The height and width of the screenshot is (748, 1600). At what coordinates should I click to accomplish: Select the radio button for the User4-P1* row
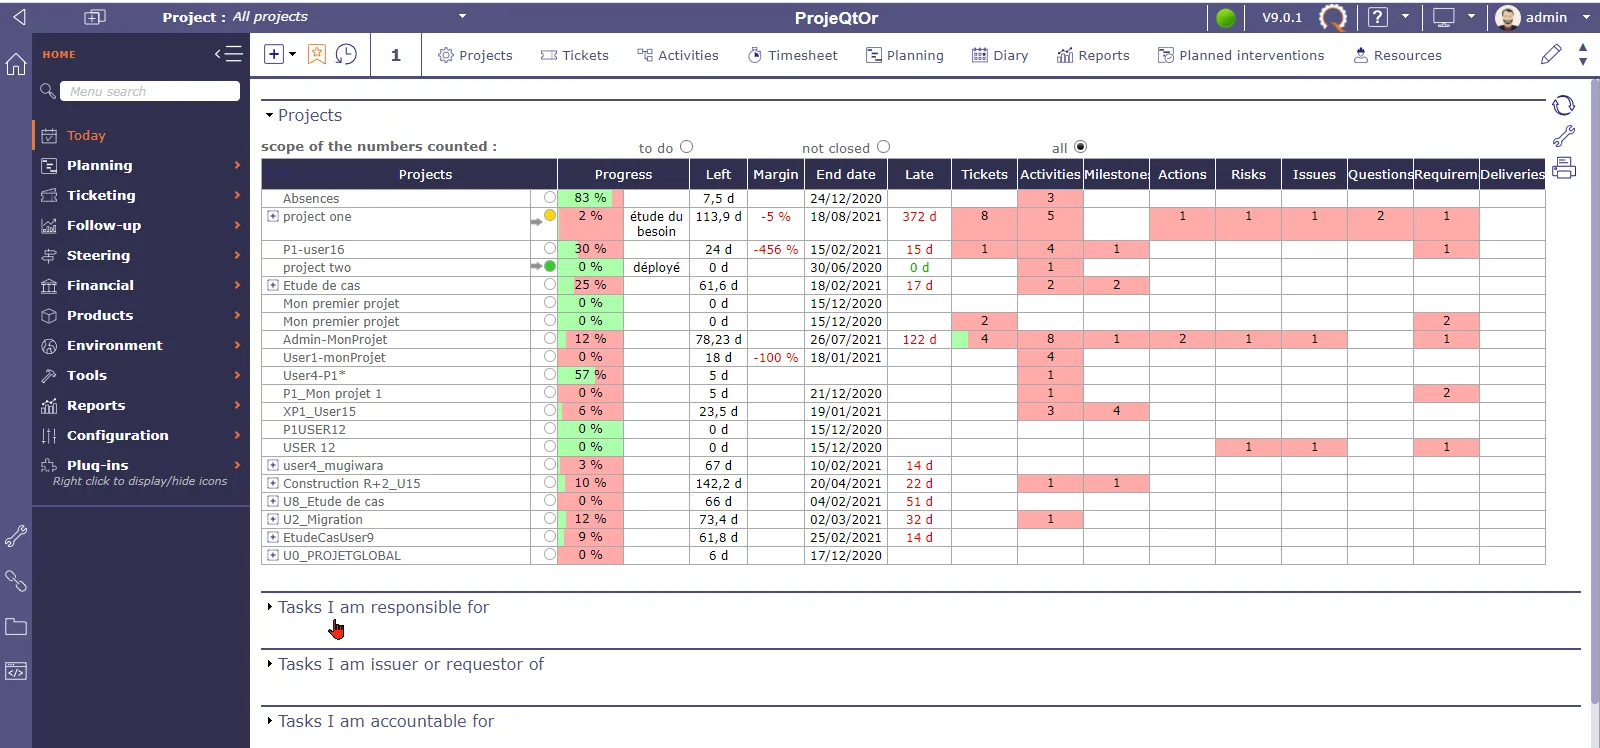click(550, 374)
